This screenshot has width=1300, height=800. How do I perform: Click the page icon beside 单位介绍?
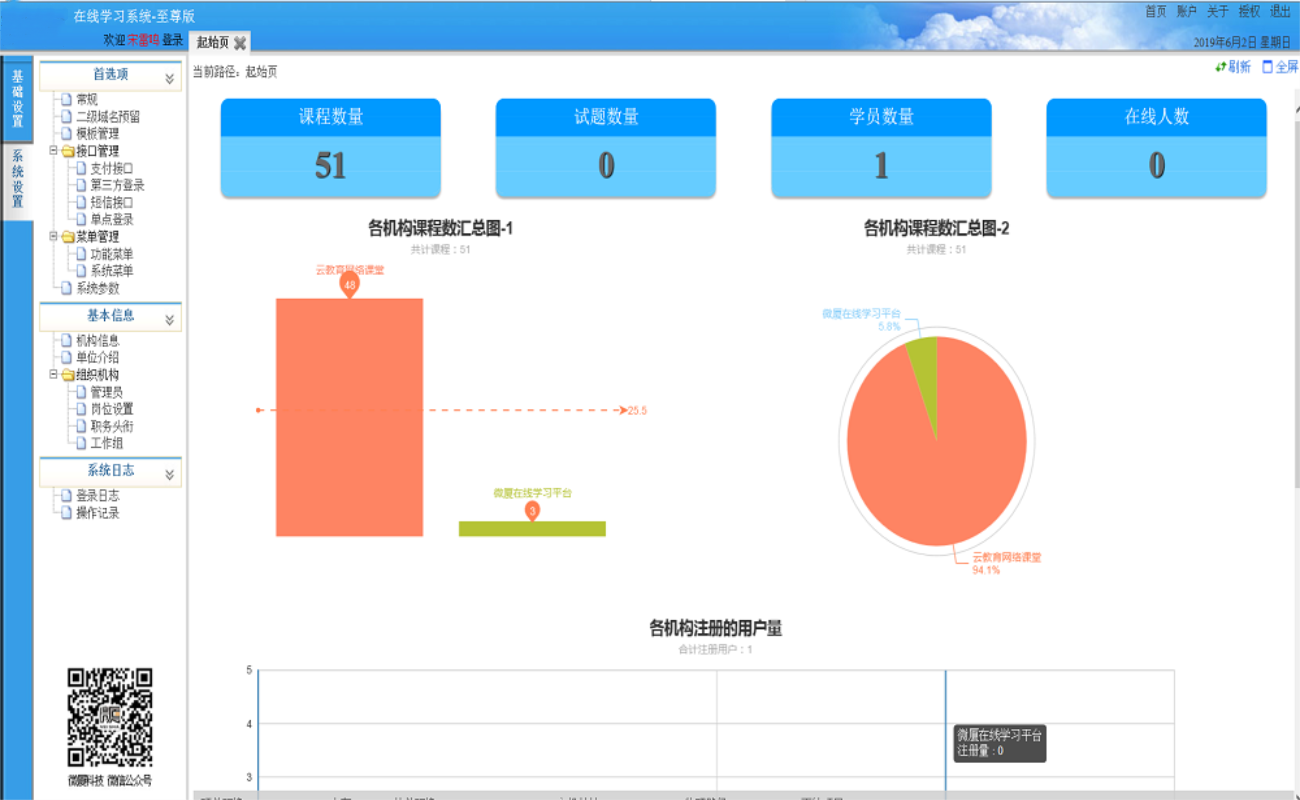click(67, 357)
